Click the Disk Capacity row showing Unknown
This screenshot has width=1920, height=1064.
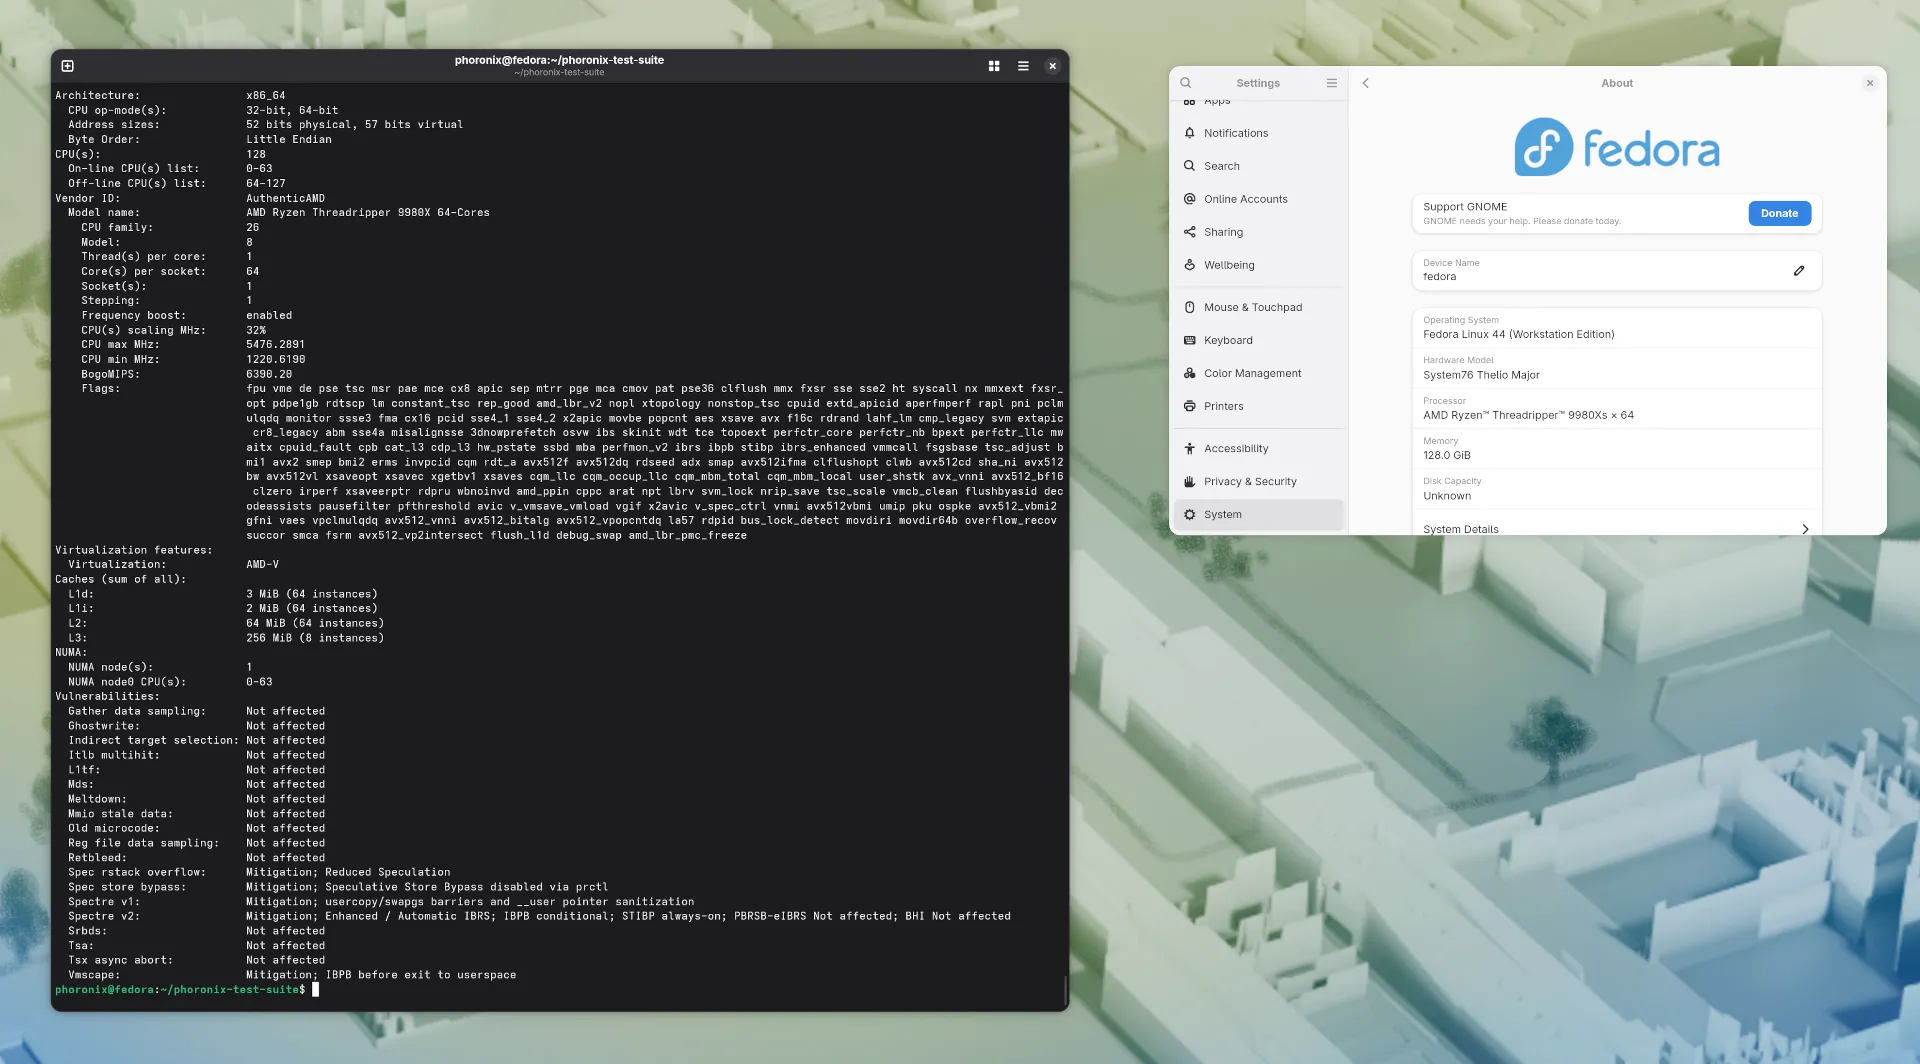1616,489
